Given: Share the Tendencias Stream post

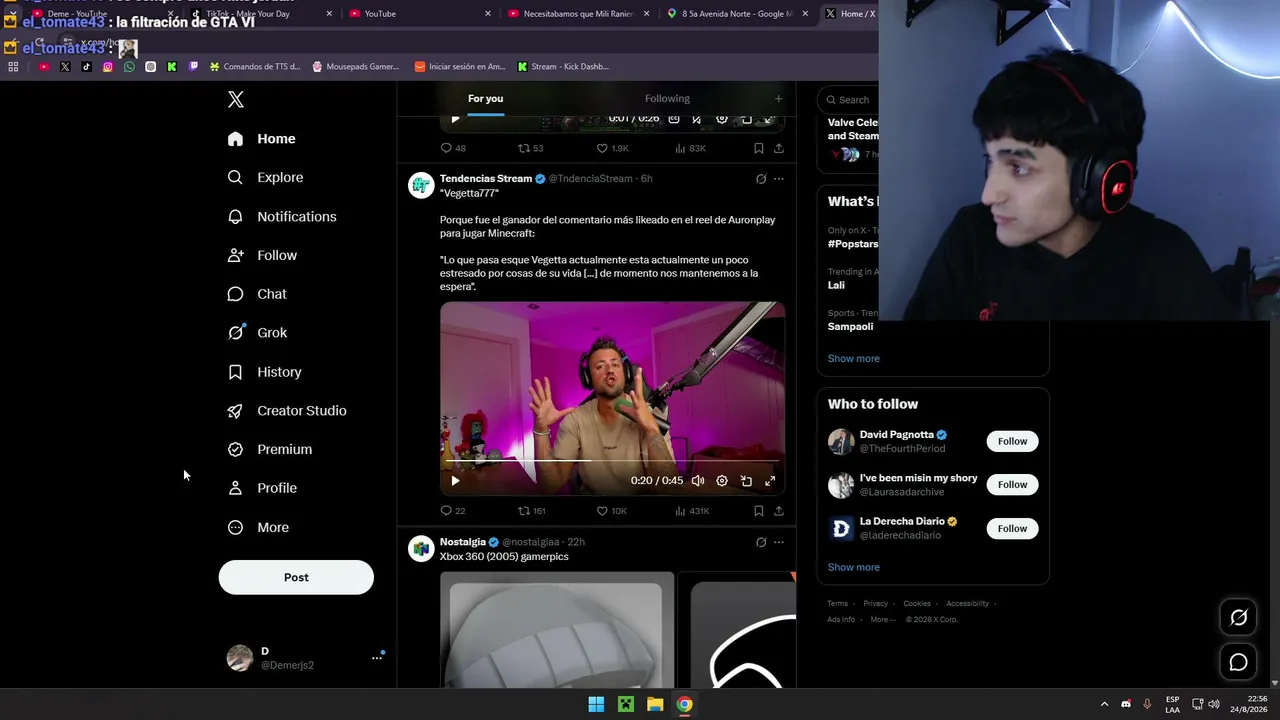Looking at the screenshot, I should click(778, 511).
